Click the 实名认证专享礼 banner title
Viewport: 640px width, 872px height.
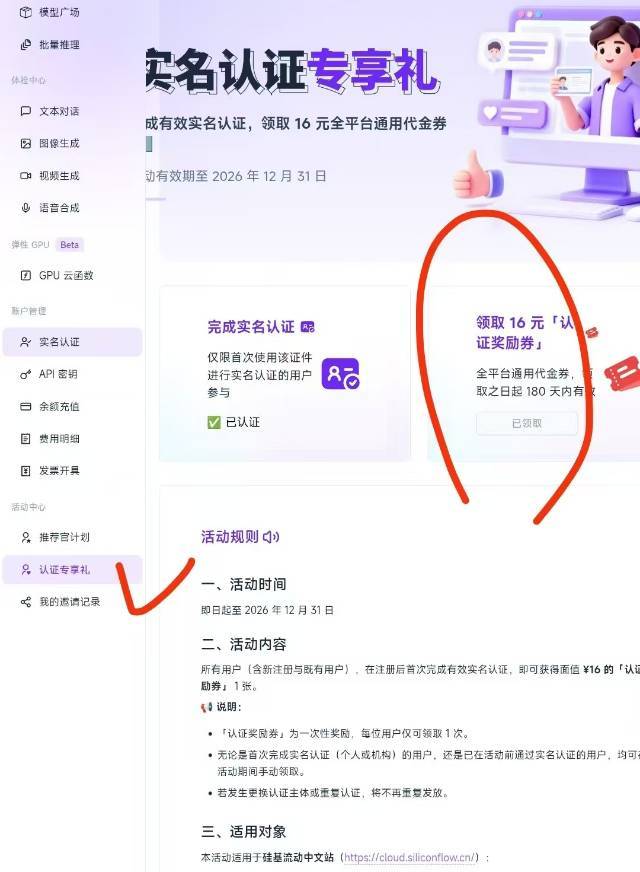tap(293, 70)
